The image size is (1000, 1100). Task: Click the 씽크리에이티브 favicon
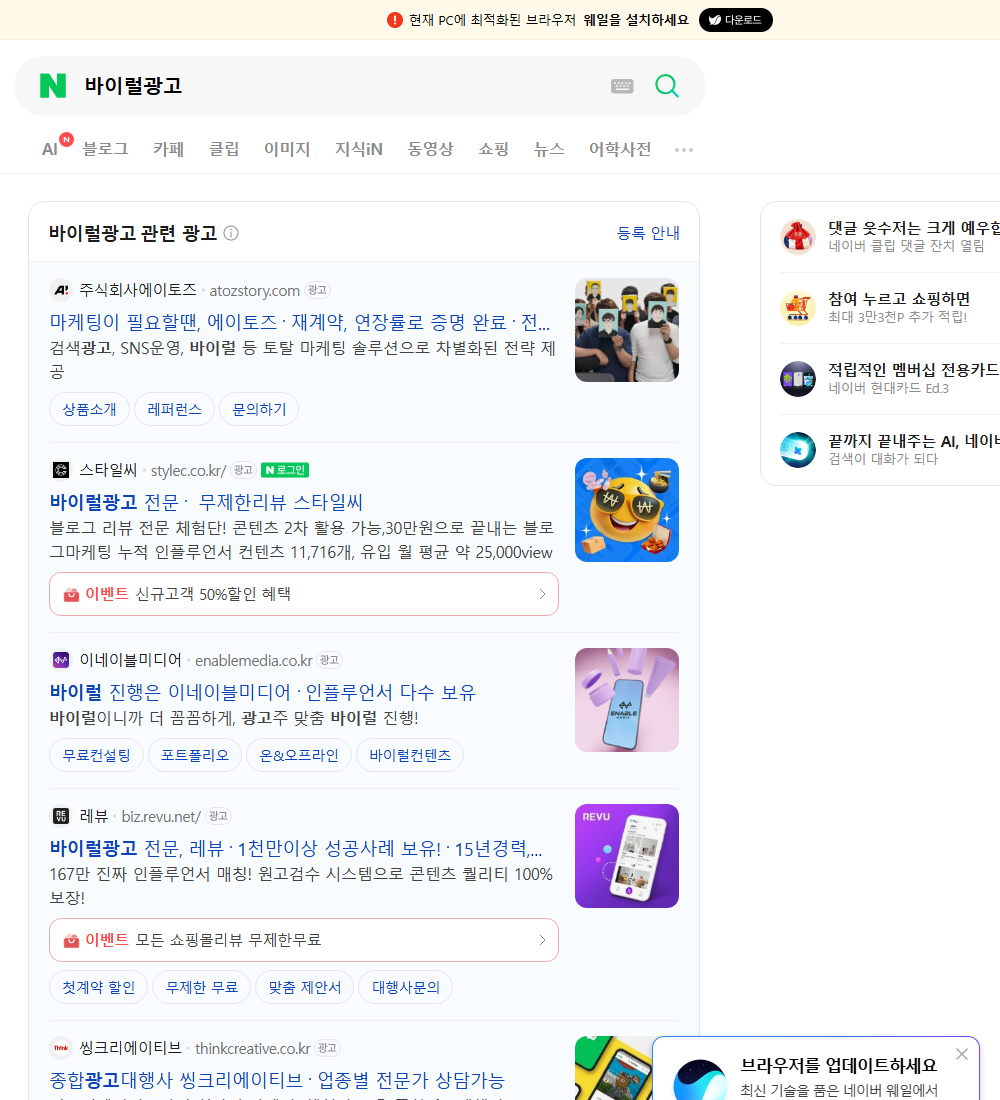click(x=61, y=1047)
